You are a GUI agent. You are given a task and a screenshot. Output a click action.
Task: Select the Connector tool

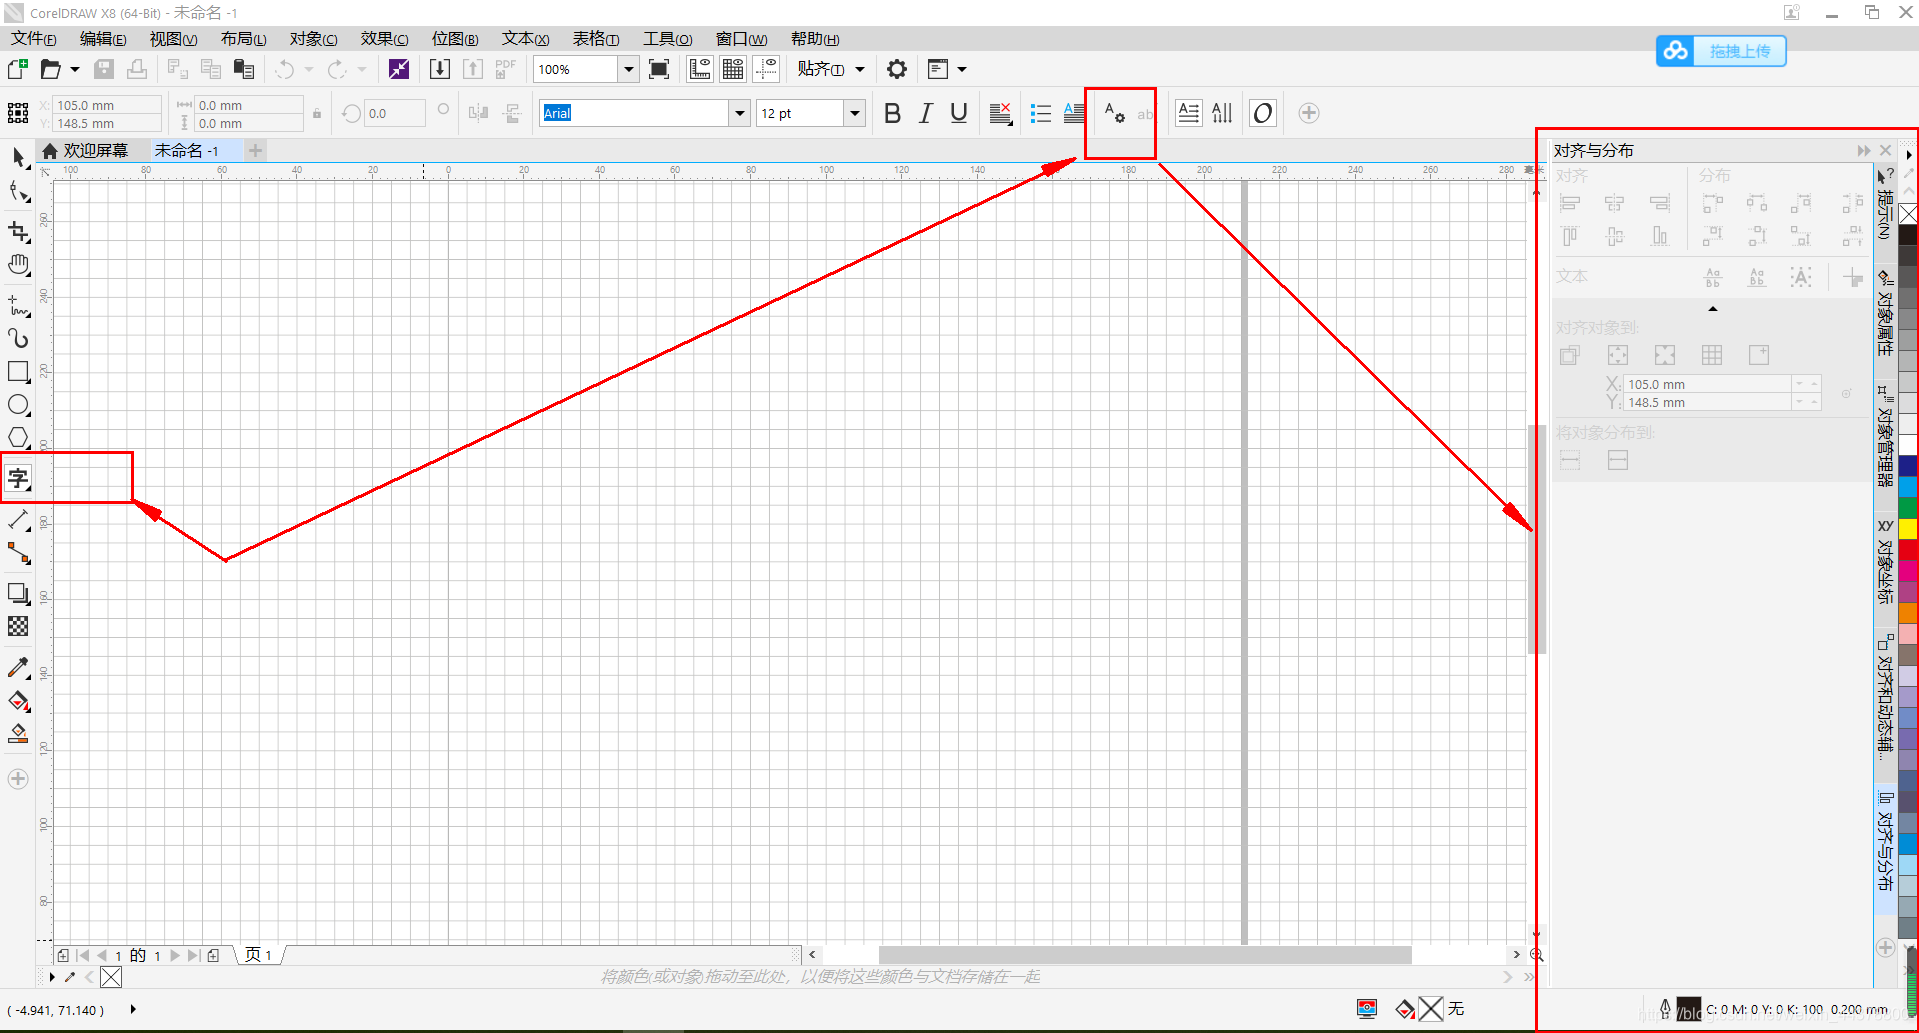coord(18,553)
